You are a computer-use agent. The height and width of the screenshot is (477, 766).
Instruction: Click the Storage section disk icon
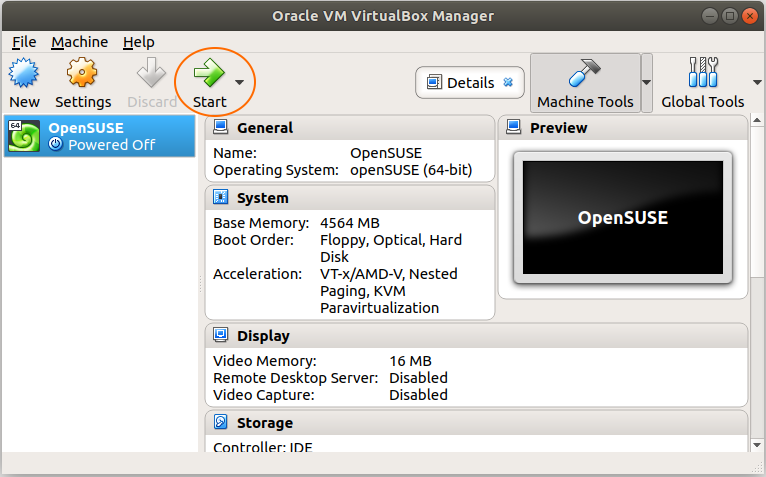(220, 422)
